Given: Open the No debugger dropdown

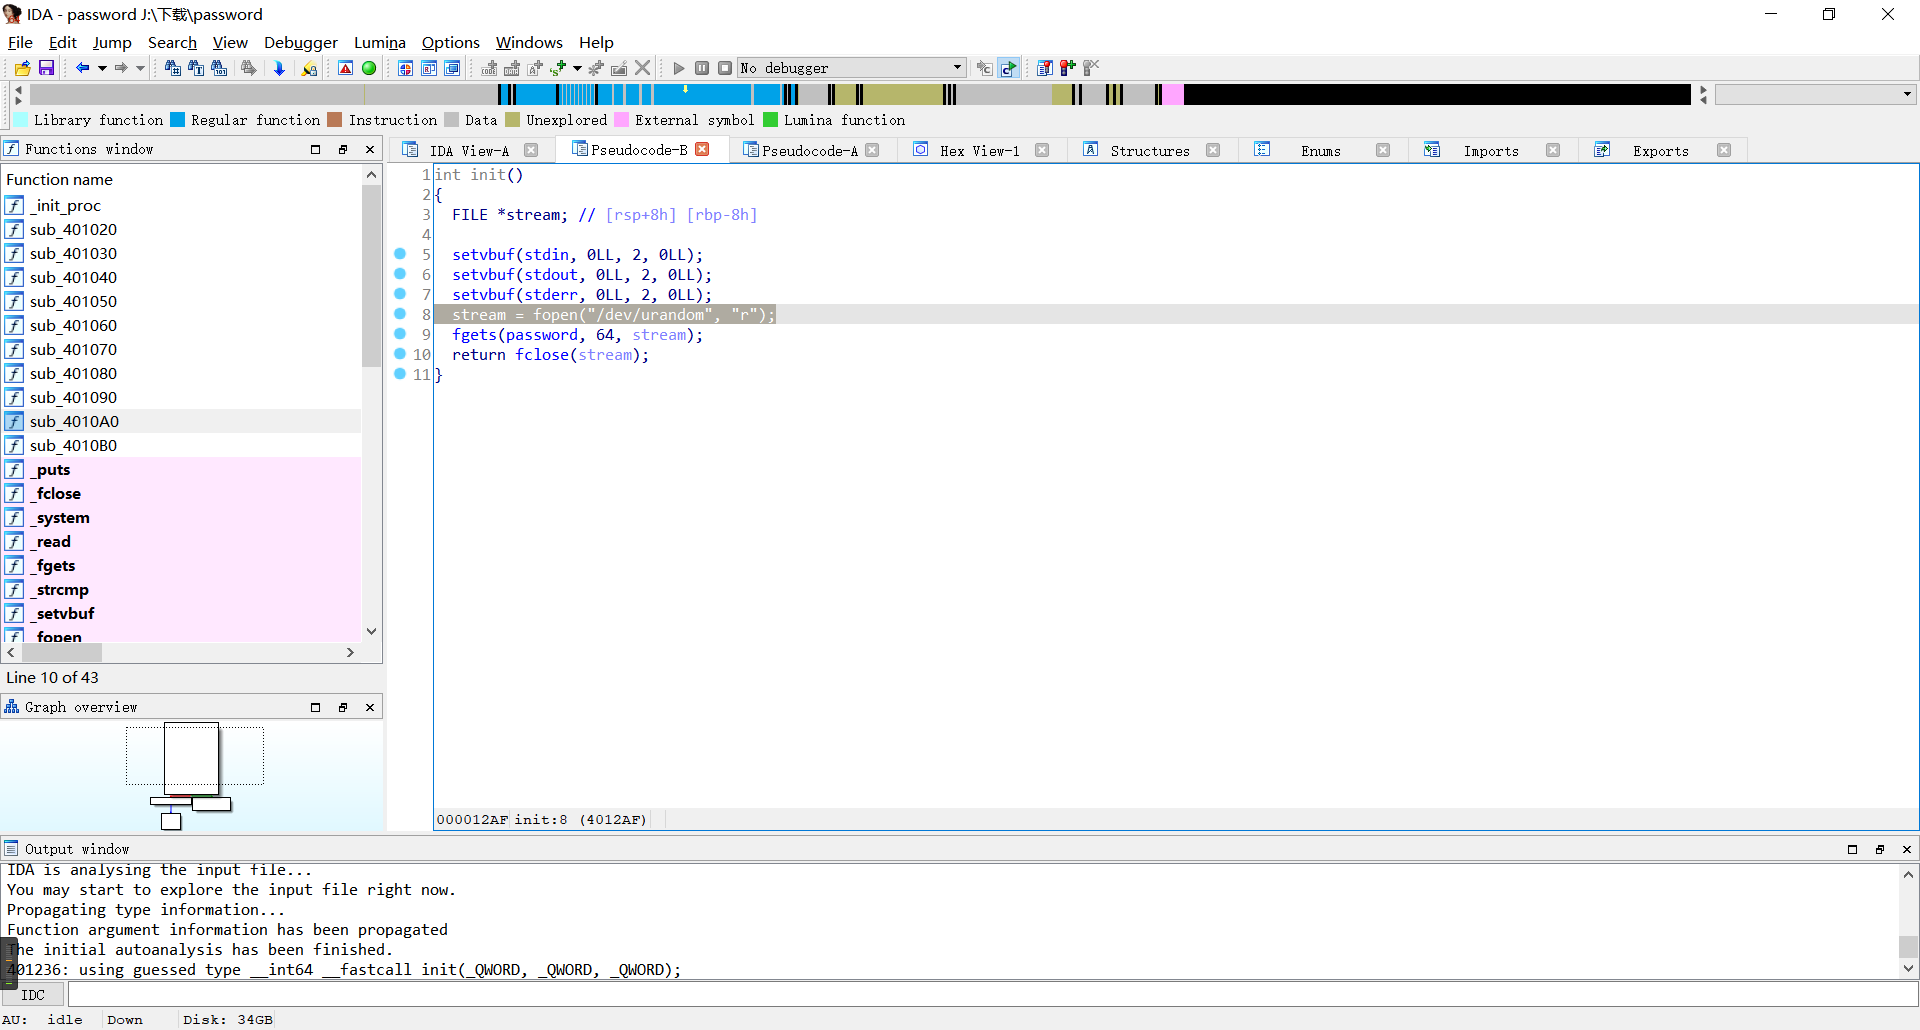Looking at the screenshot, I should click(957, 68).
